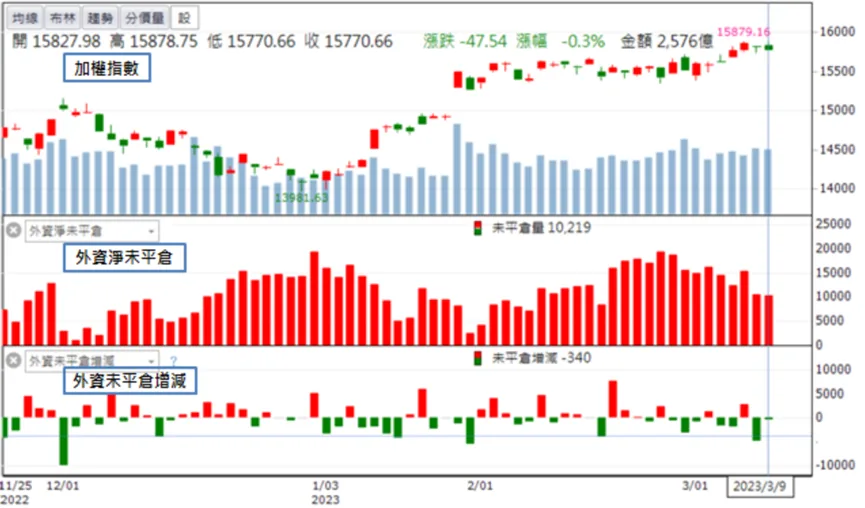Click the 14500 price axis label
Image resolution: width=865 pixels, height=508 pixels.
click(x=836, y=149)
